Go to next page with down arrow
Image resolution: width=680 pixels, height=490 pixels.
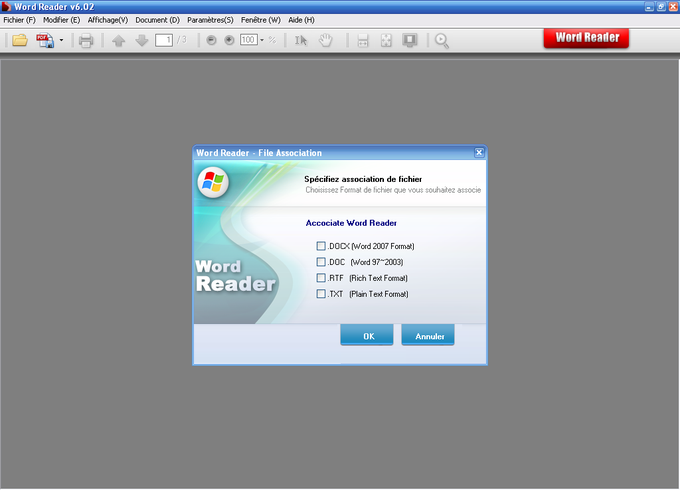pyautogui.click(x=142, y=40)
